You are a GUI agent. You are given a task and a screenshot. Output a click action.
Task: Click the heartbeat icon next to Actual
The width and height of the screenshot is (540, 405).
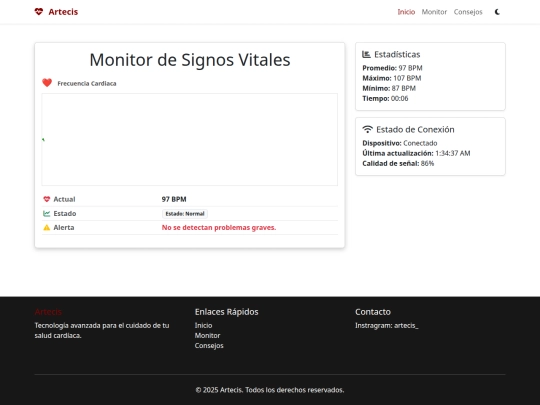[x=46, y=199]
